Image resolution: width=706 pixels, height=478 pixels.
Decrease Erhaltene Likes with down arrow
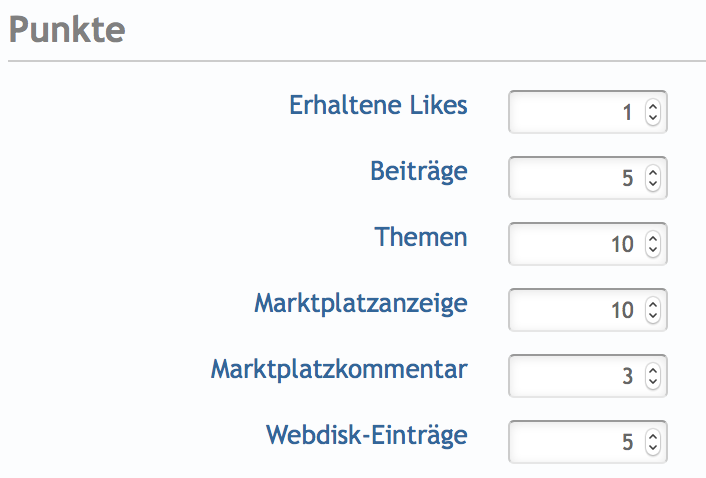653,119
